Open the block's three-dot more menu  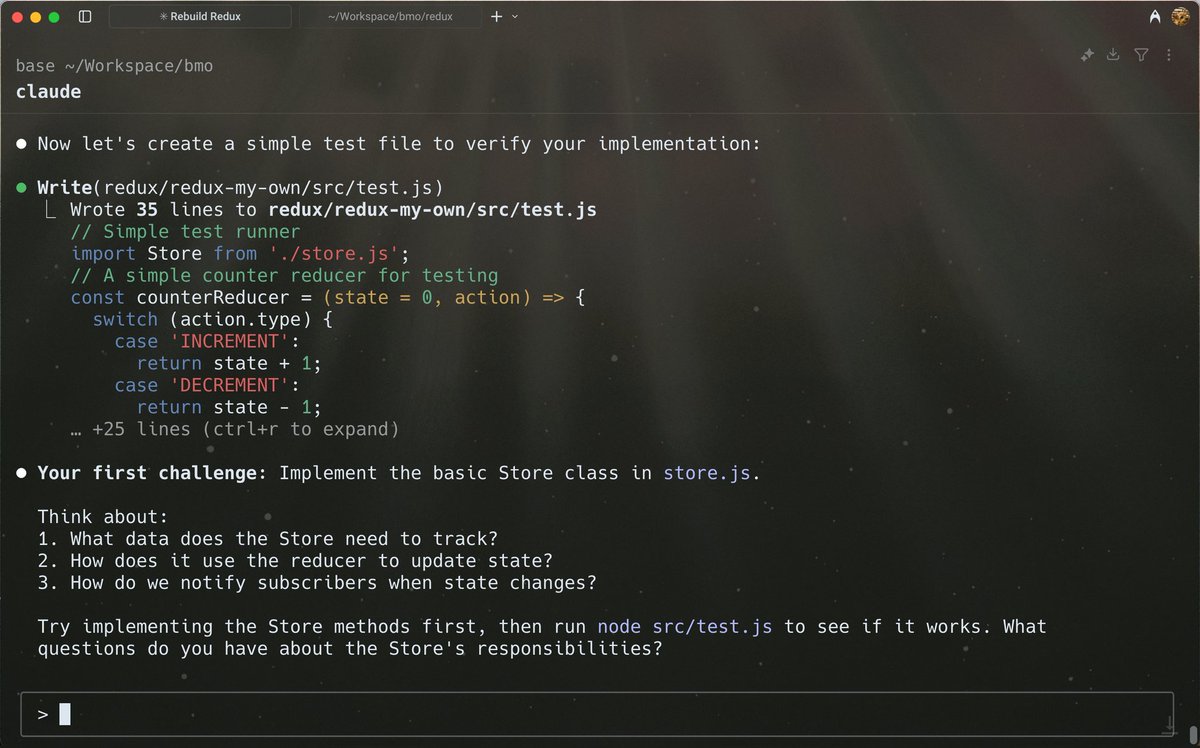pos(1168,55)
